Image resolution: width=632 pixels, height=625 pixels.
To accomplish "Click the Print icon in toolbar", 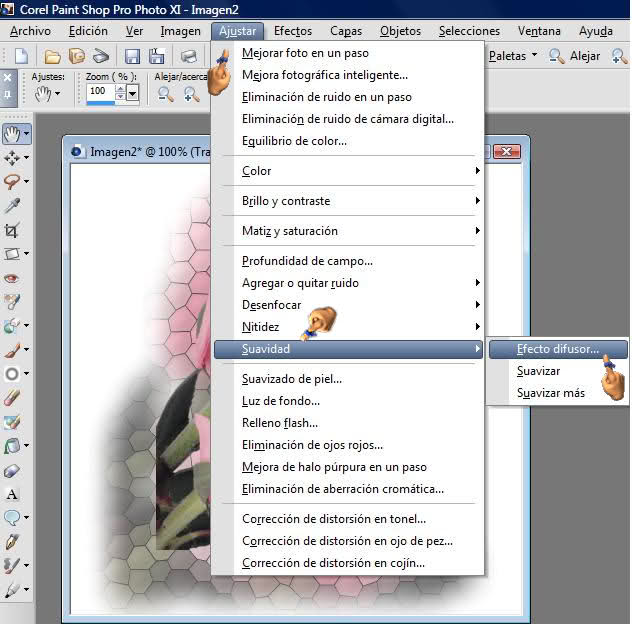I will click(188, 56).
